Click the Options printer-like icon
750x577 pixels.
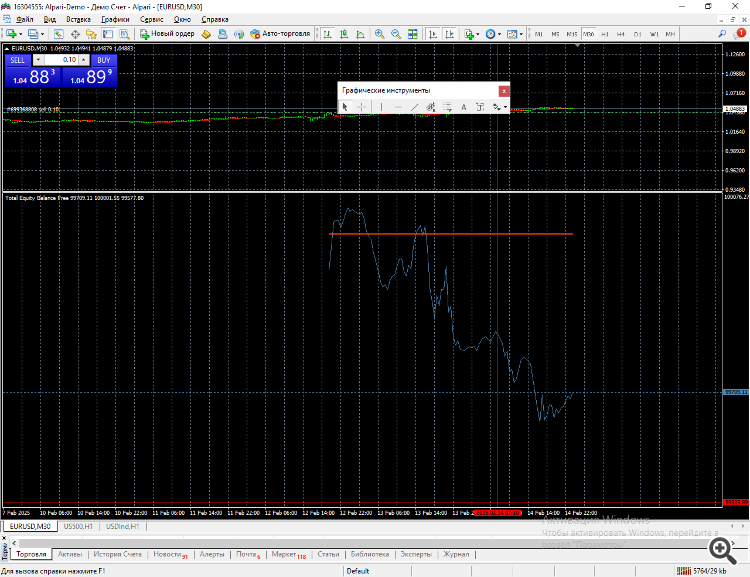coord(222,34)
